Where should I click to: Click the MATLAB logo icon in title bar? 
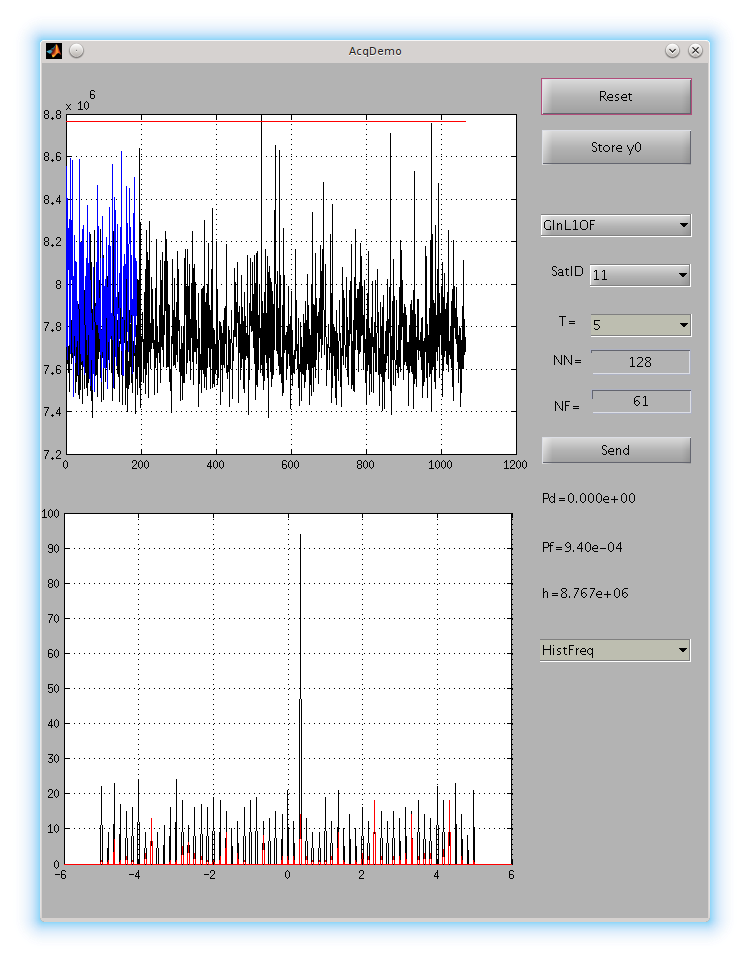[55, 51]
